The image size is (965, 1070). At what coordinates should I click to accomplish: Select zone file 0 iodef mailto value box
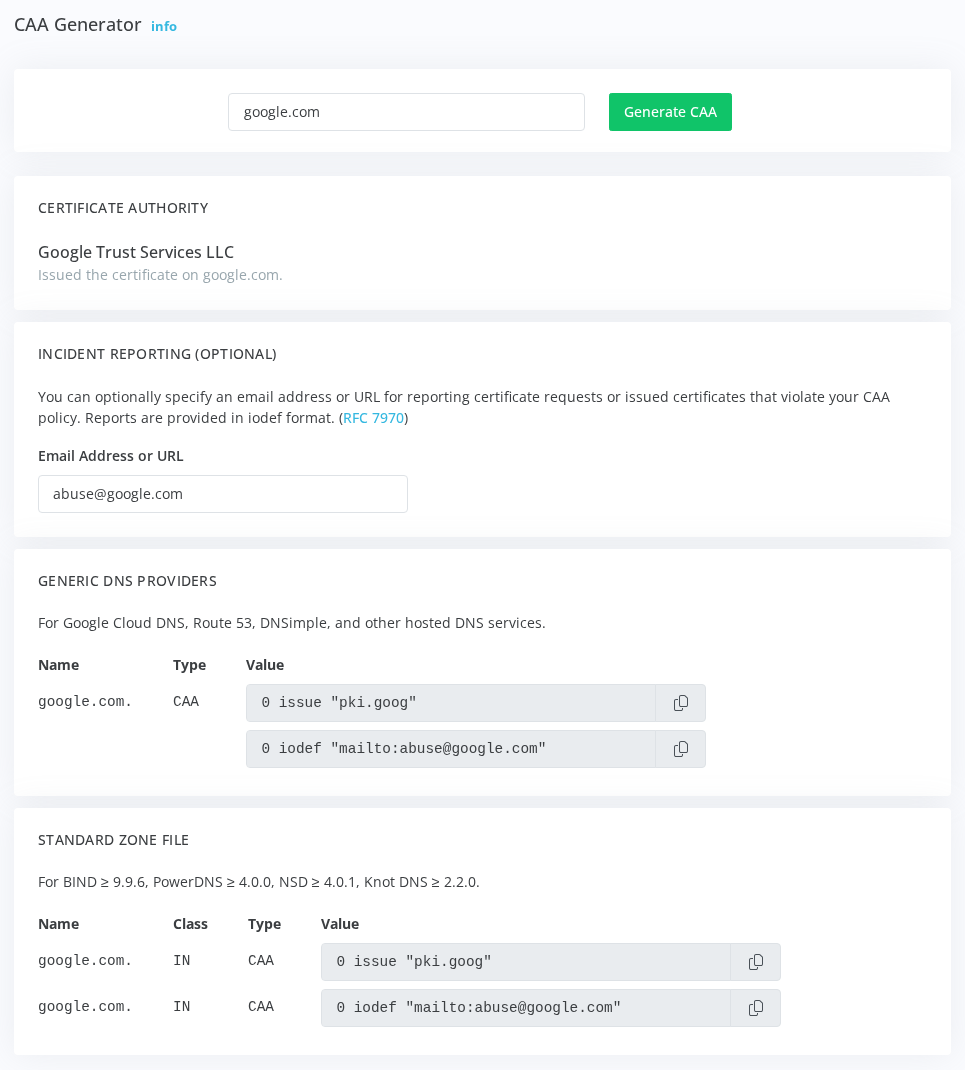click(525, 1009)
